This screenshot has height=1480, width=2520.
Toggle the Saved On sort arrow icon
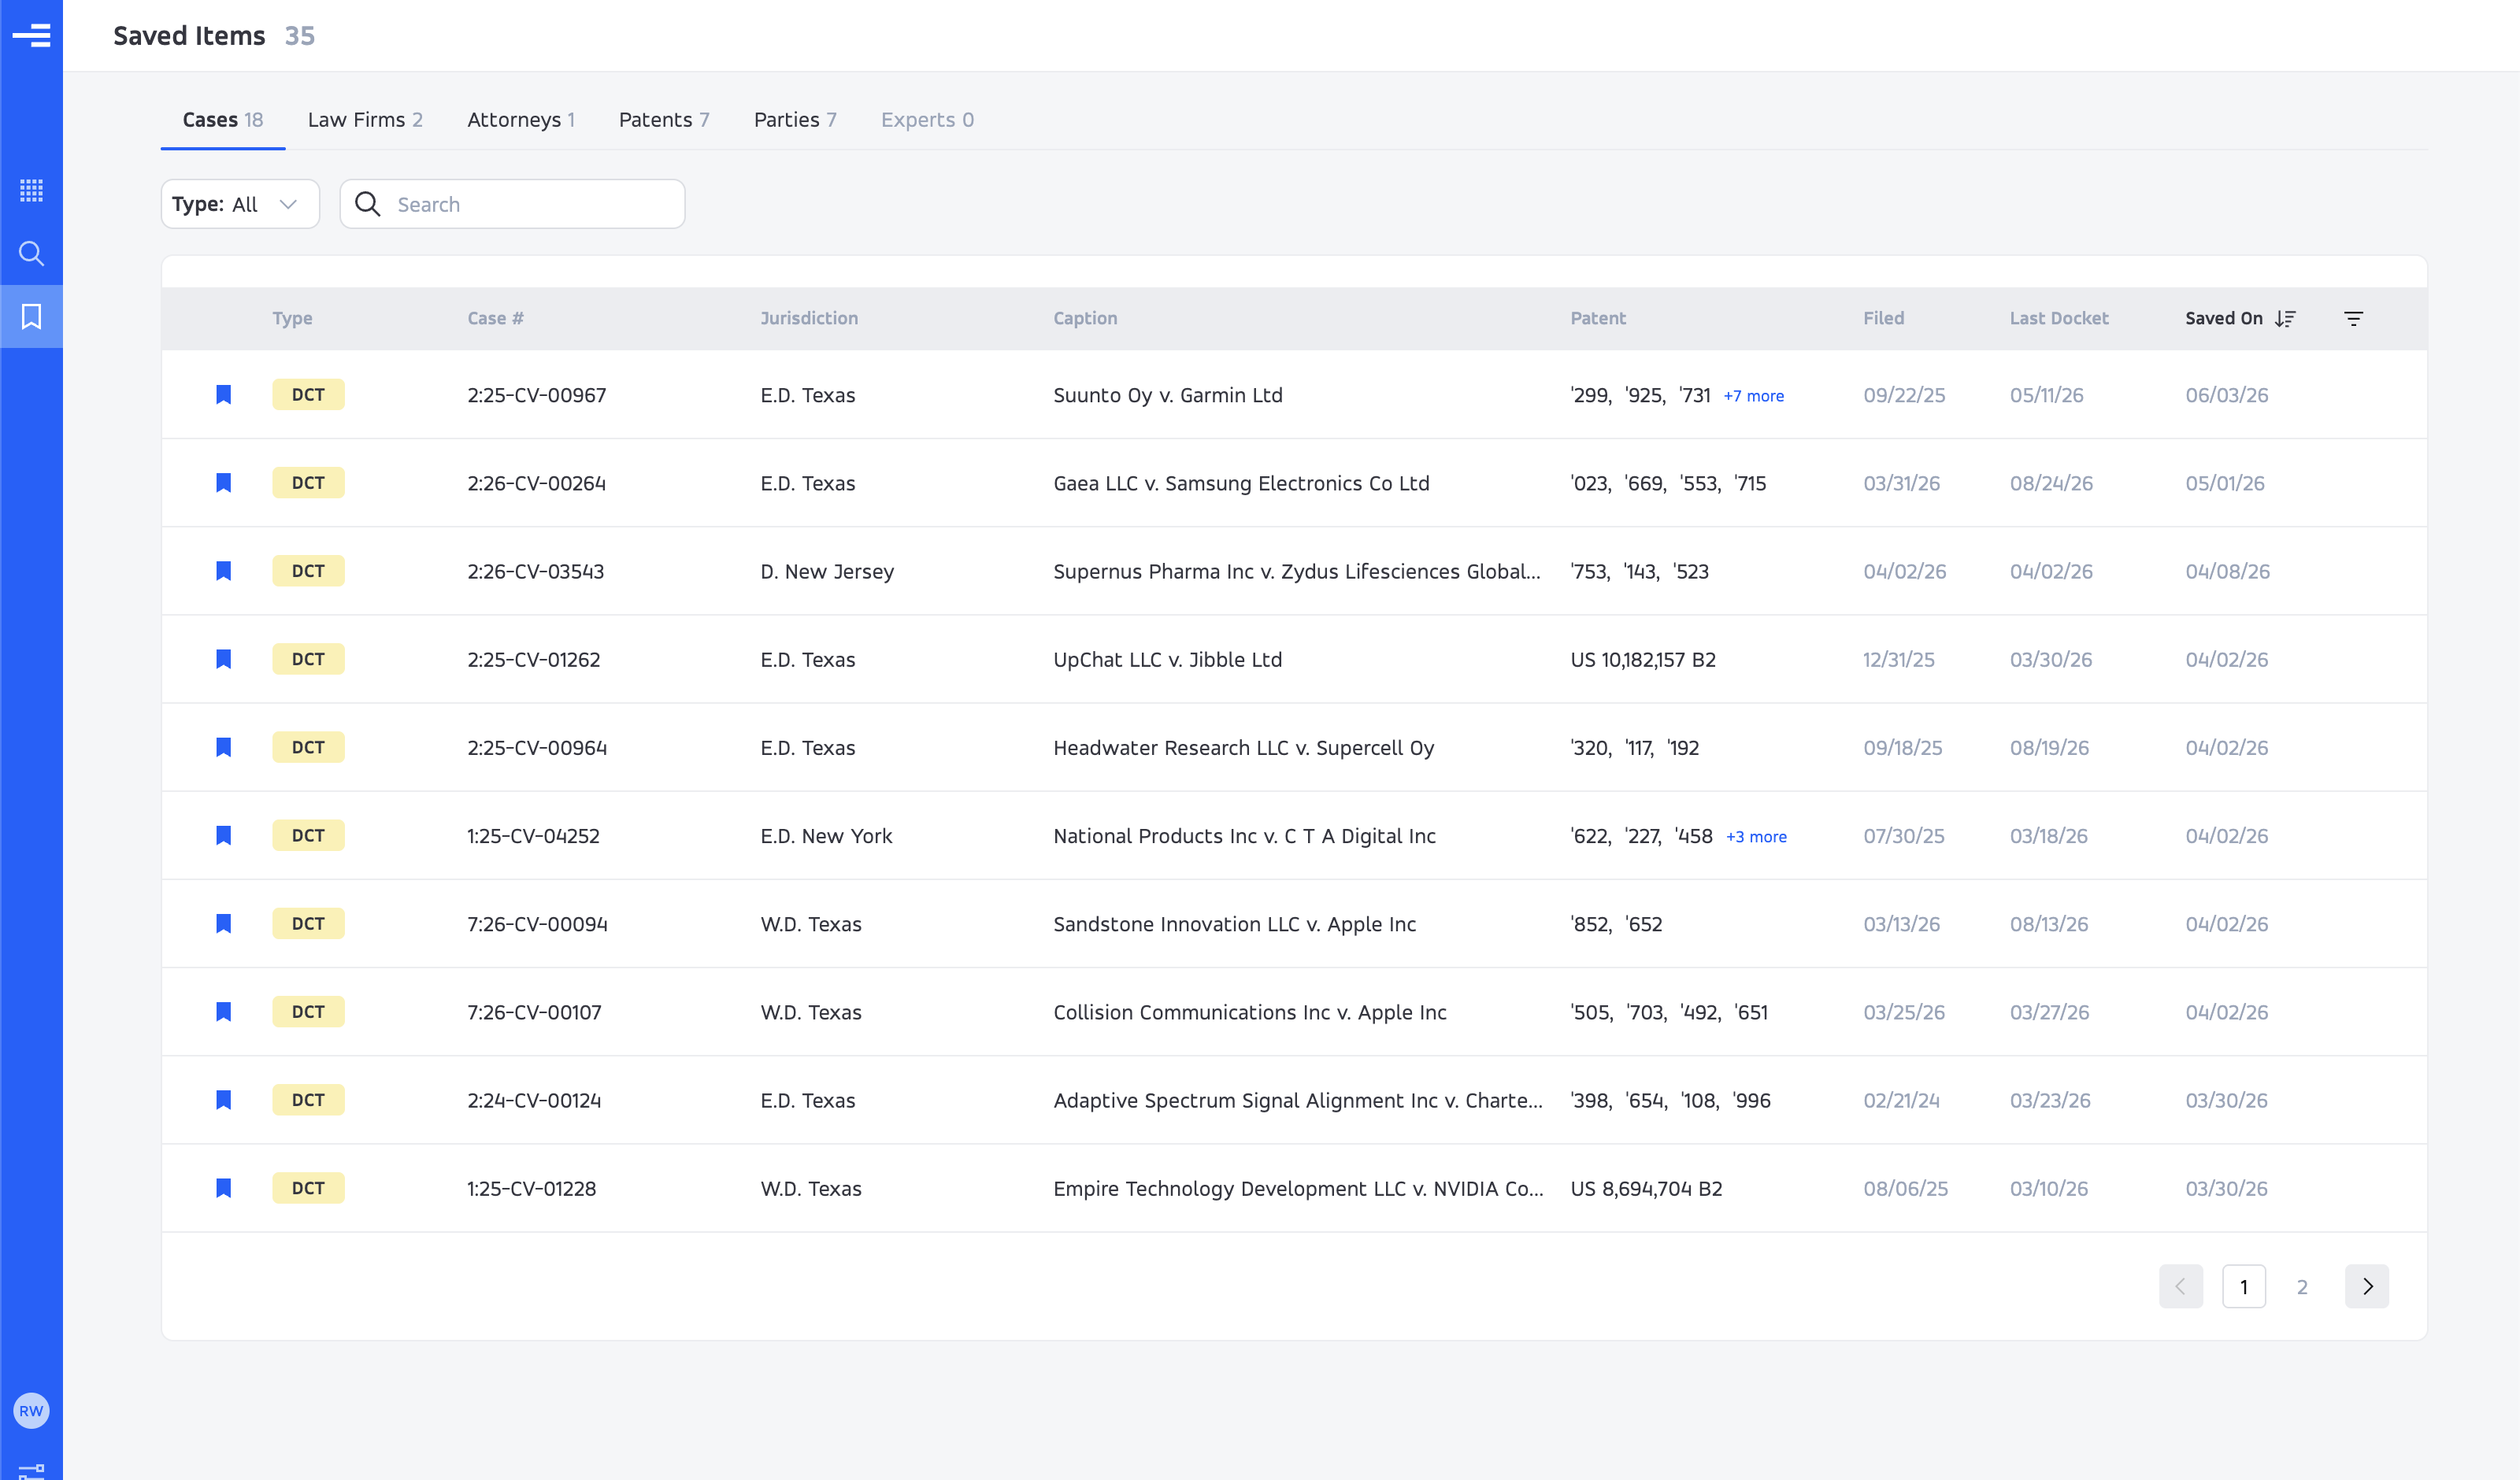2285,318
